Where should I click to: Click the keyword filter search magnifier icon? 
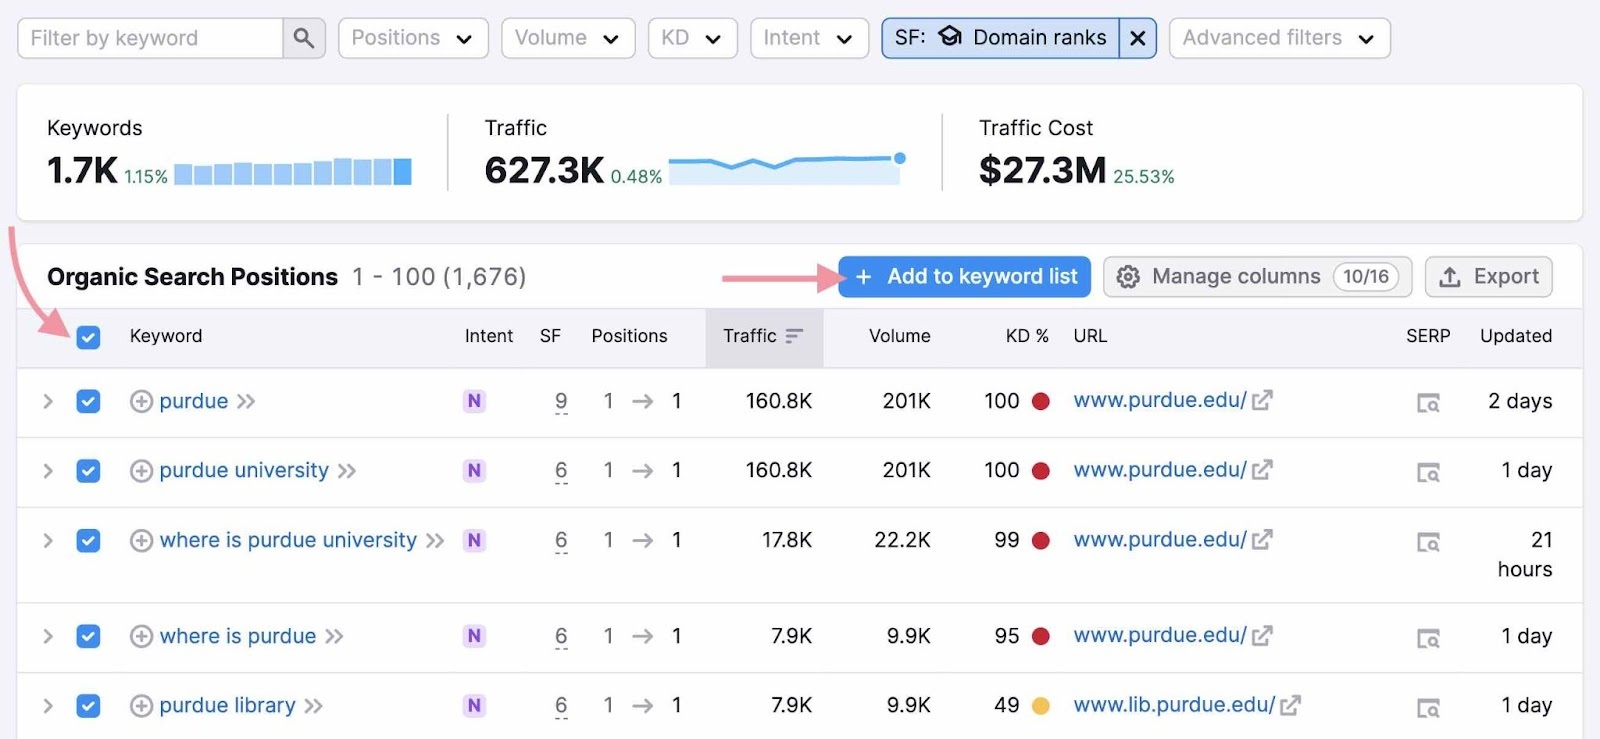[304, 38]
